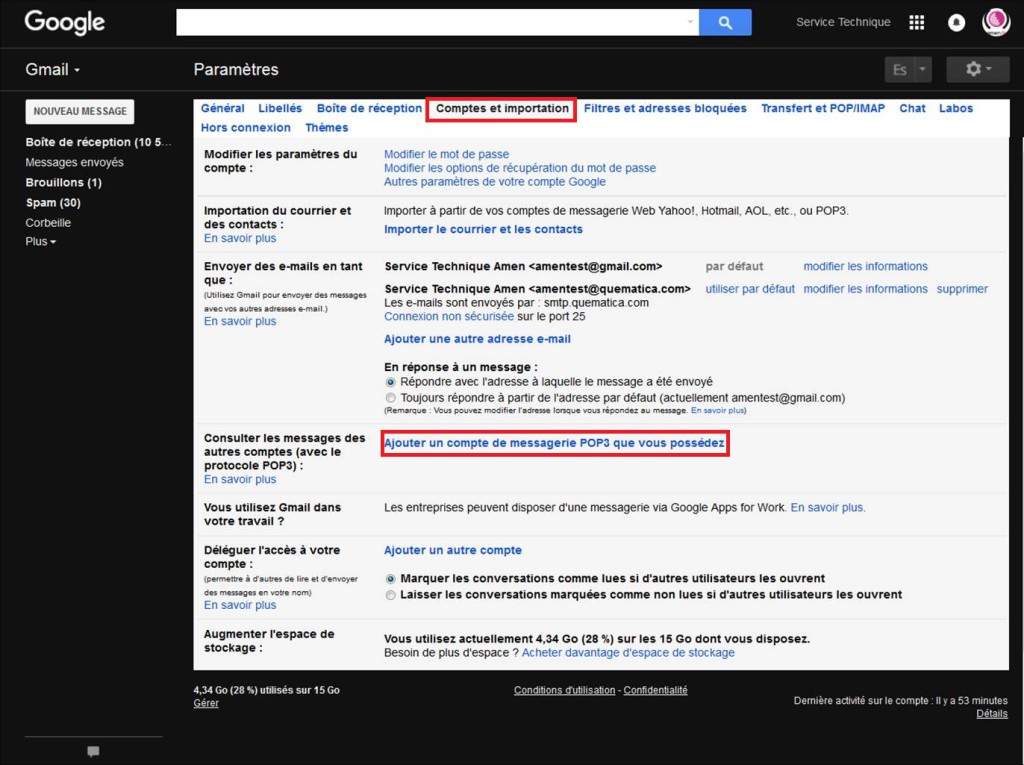Click En savoir plus under Consulter les messages

pos(240,480)
